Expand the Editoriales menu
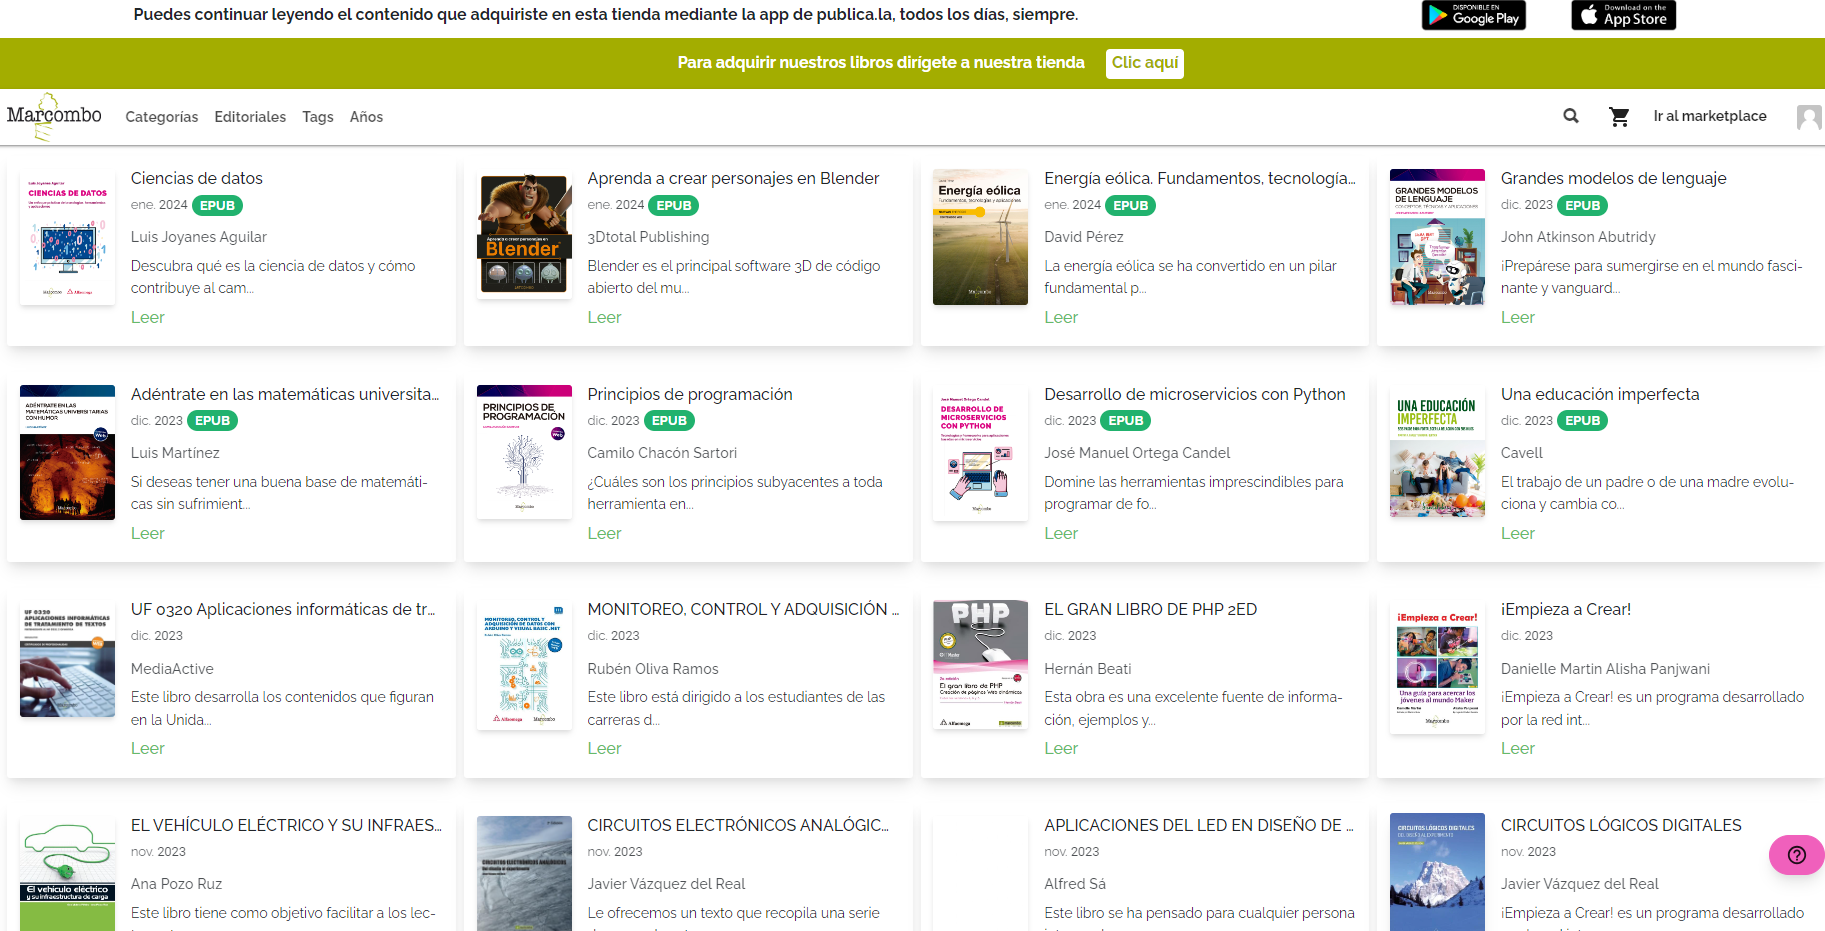 [x=250, y=117]
